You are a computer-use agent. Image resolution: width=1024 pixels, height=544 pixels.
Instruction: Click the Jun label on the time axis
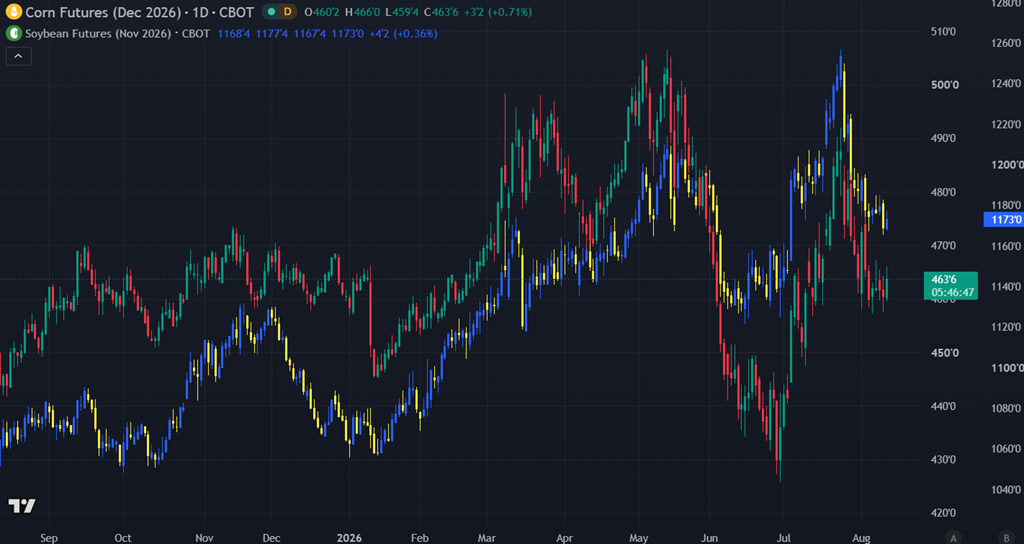point(709,538)
